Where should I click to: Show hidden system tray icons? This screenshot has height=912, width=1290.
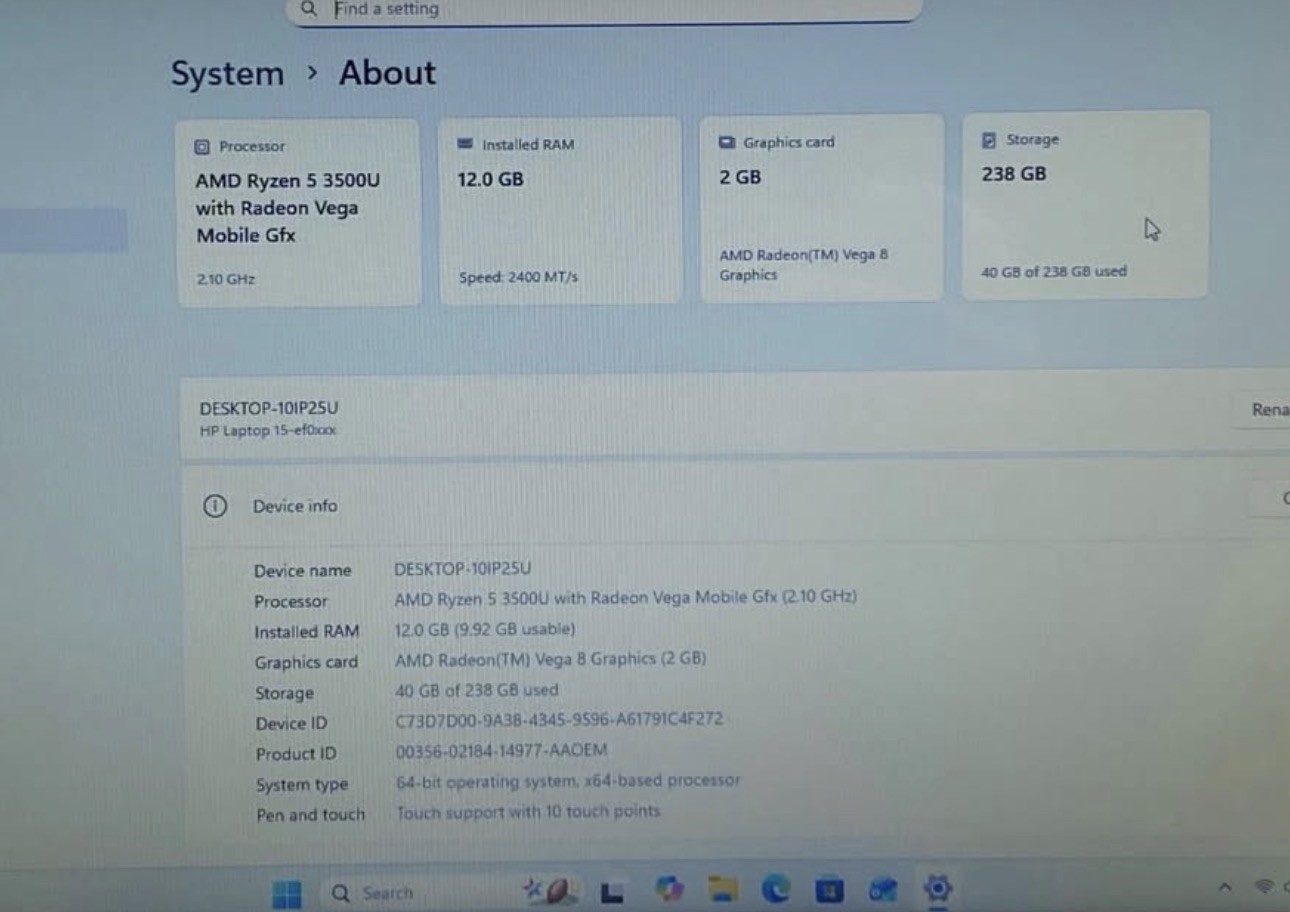[x=1224, y=887]
